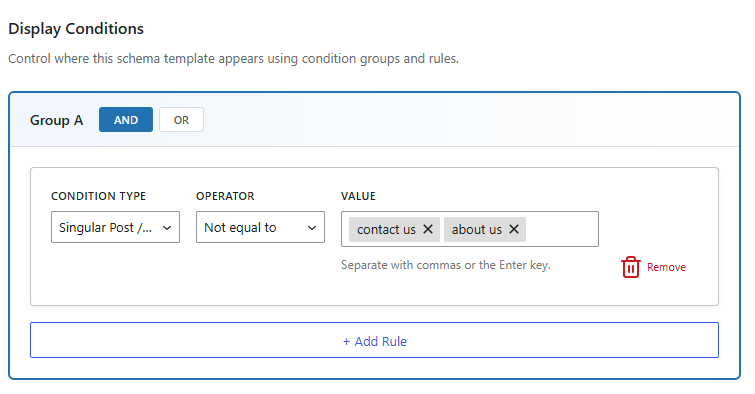The image size is (755, 394).
Task: Click the 'contact us' tag label
Action: coord(386,230)
